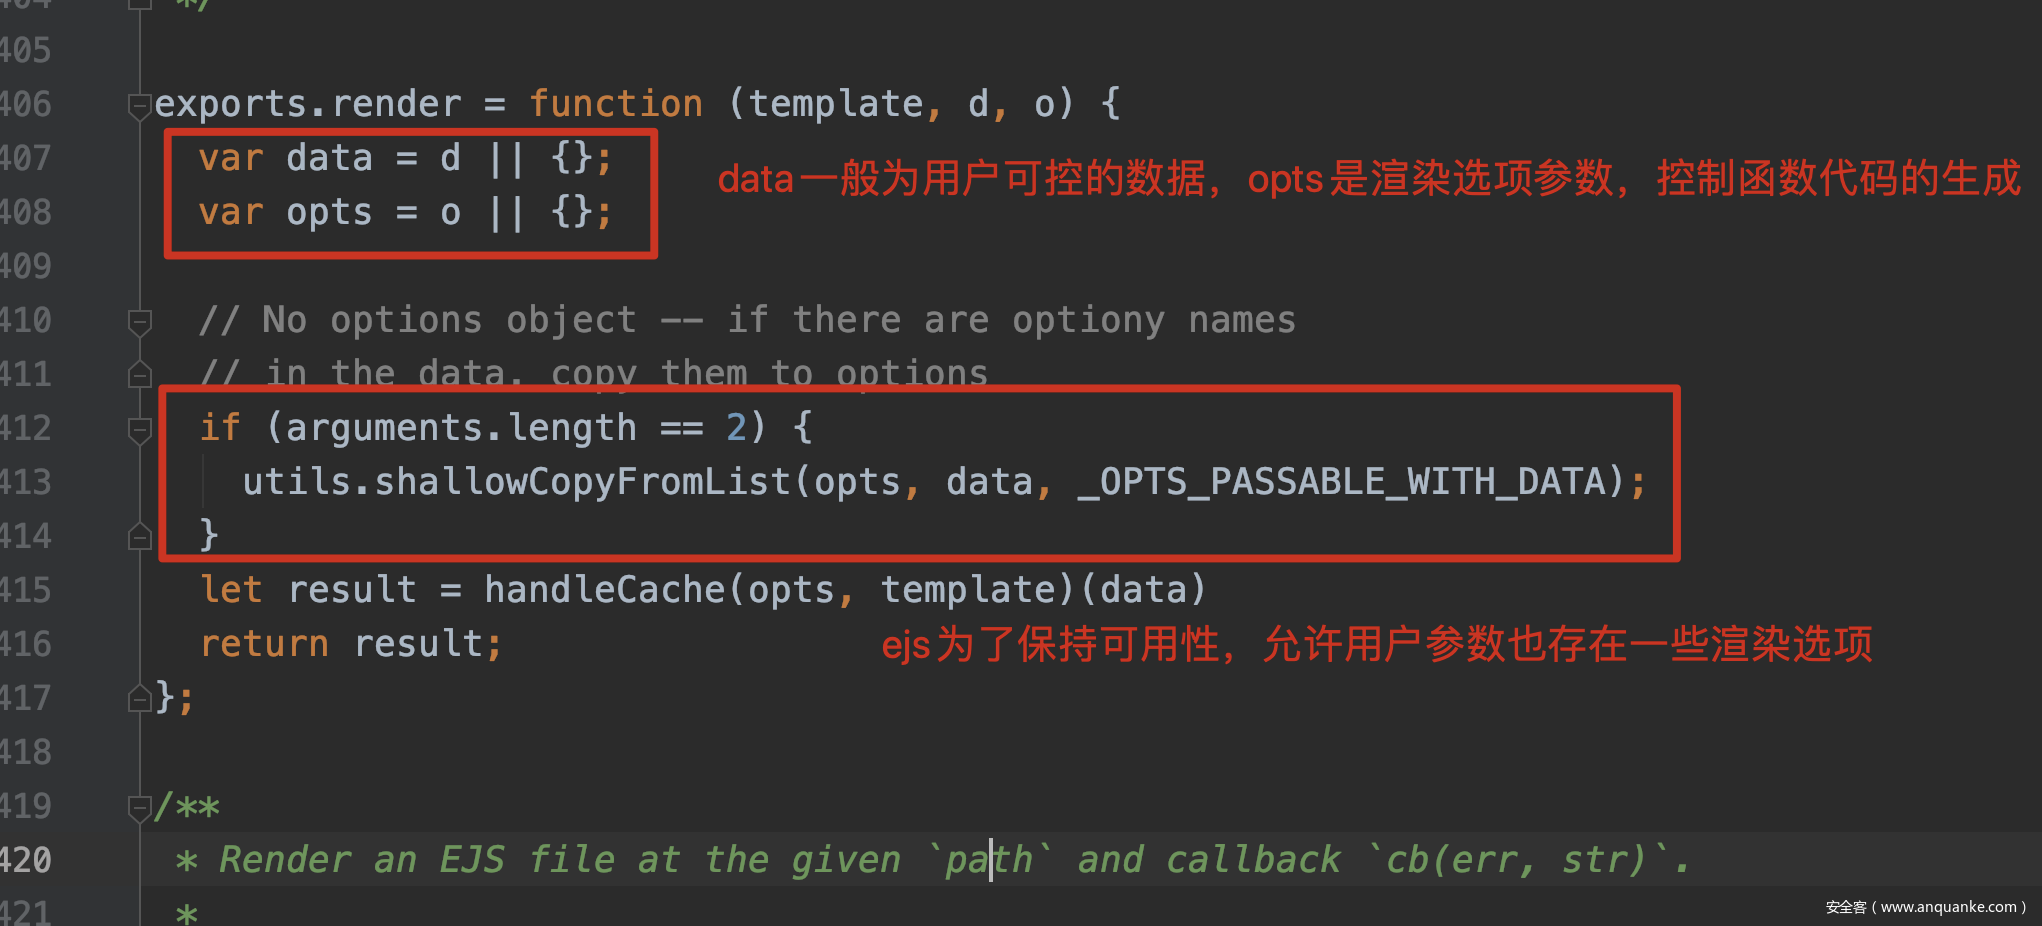
Task: Click the shallowCopyFromList method name
Action: click(582, 482)
